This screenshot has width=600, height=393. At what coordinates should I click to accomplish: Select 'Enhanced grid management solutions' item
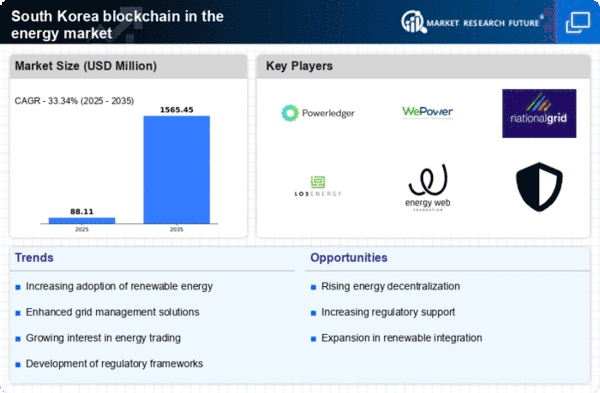112,312
